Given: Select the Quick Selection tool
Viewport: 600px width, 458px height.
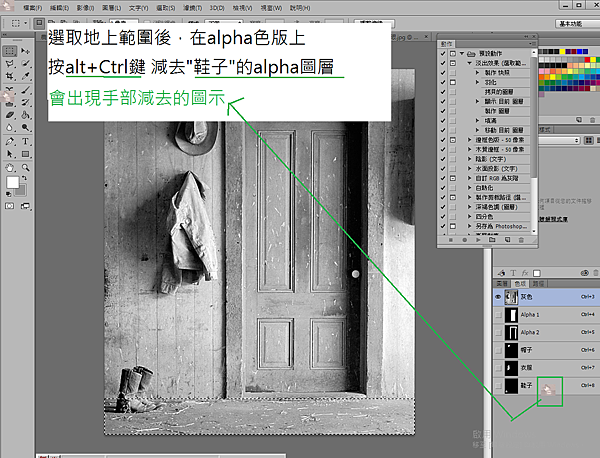Looking at the screenshot, I should point(25,64).
